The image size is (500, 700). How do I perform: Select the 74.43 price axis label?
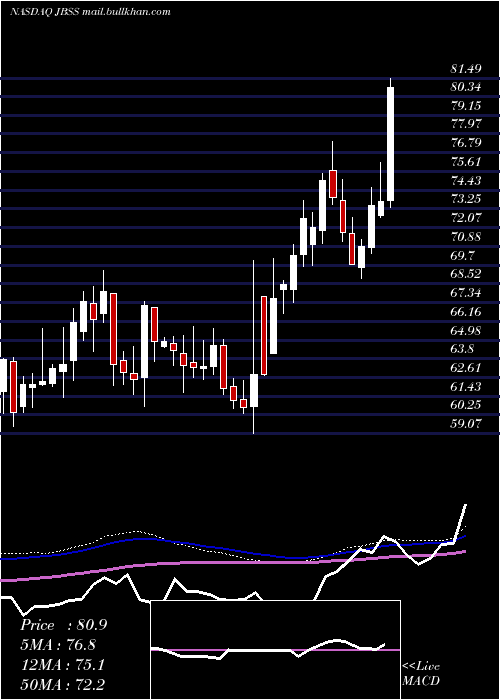[466, 180]
